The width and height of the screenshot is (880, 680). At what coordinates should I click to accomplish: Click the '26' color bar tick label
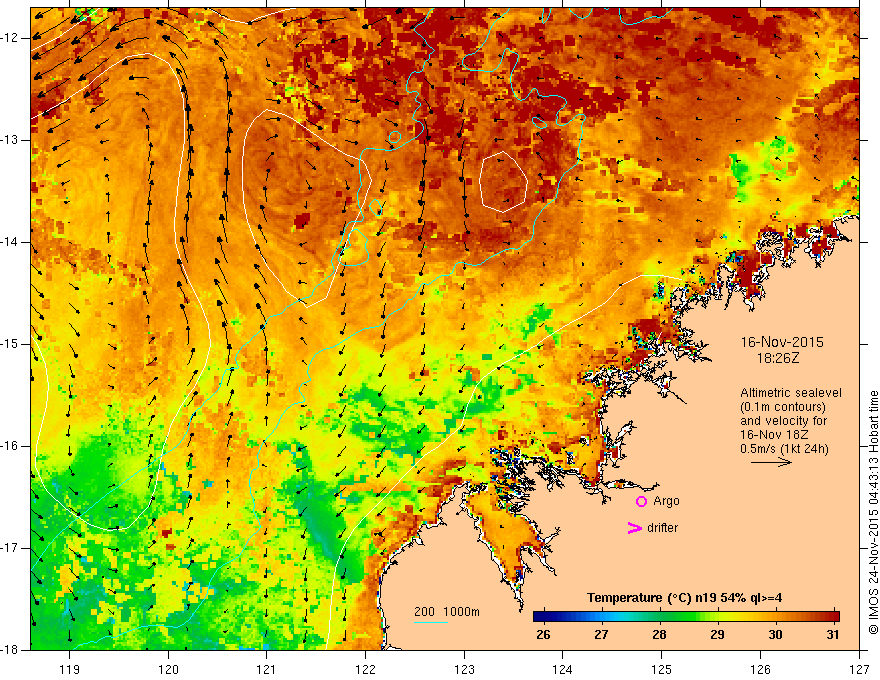point(543,635)
